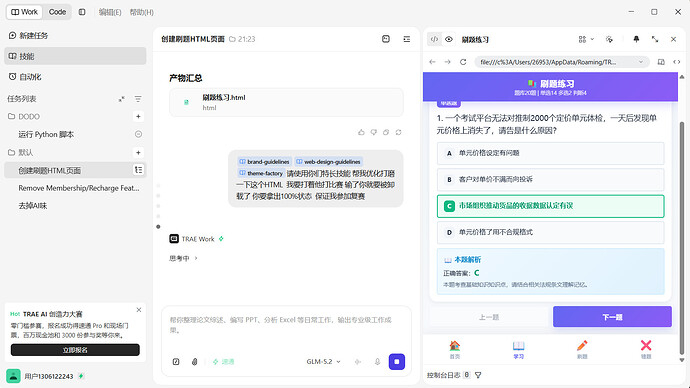Open preview layout grid dropdown
The width and height of the screenshot is (690, 388).
tap(586, 39)
